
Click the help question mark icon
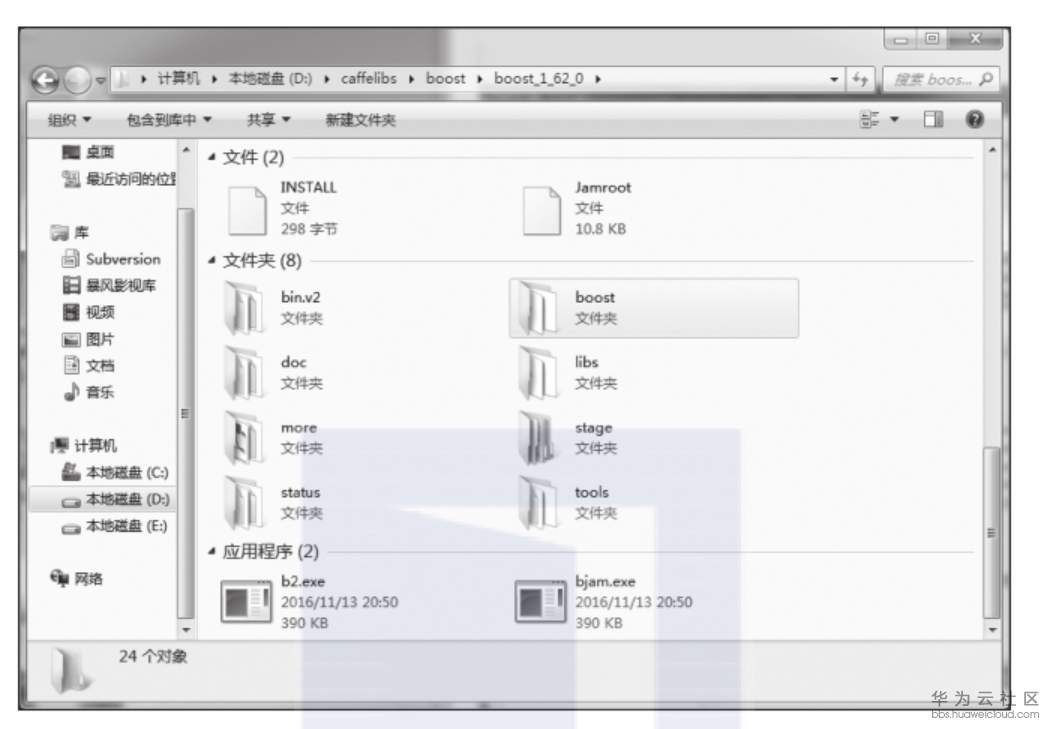pyautogui.click(x=974, y=119)
